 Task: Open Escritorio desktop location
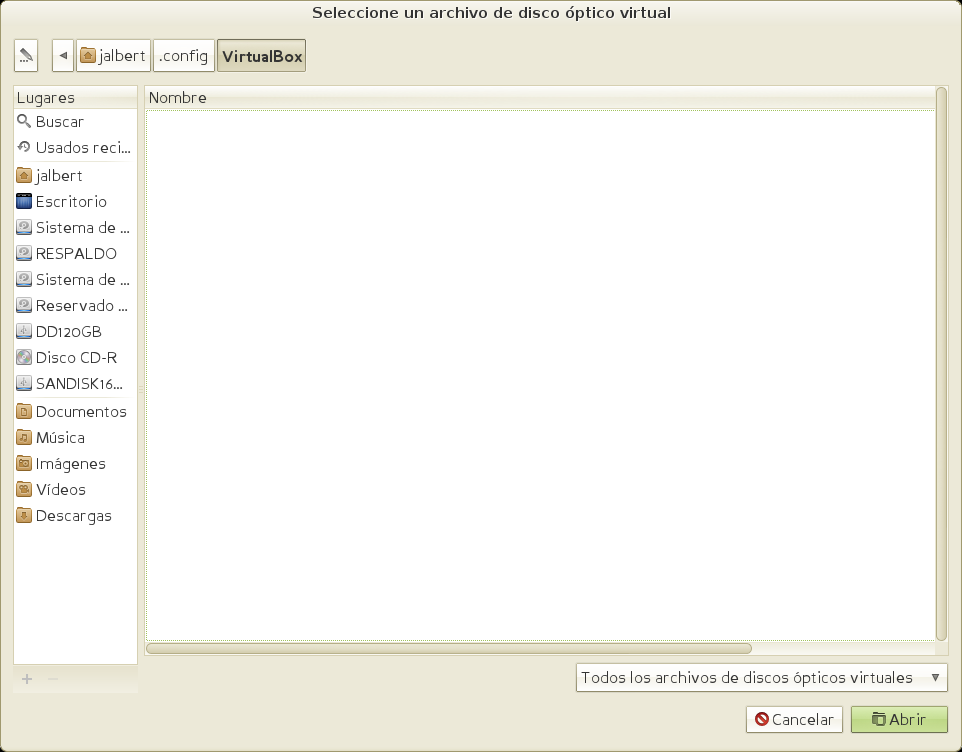(71, 202)
